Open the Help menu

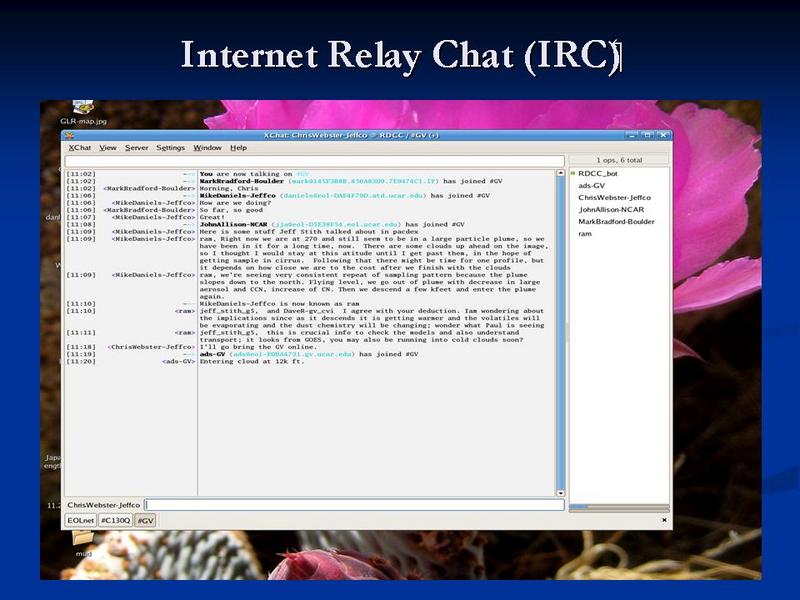tap(238, 147)
